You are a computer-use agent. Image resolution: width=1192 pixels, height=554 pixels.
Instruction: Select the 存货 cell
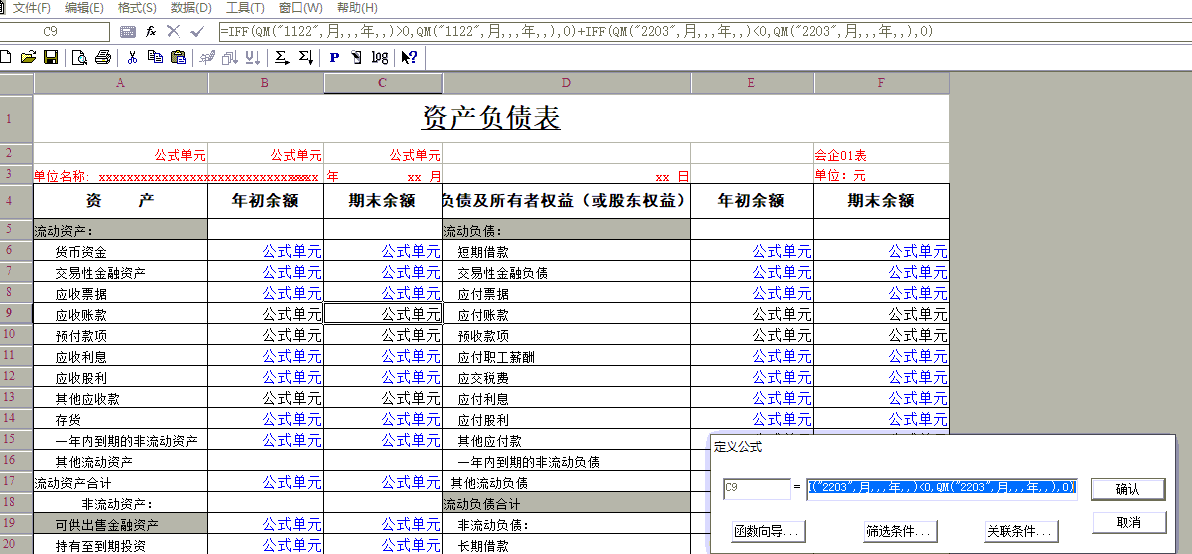(x=120, y=419)
